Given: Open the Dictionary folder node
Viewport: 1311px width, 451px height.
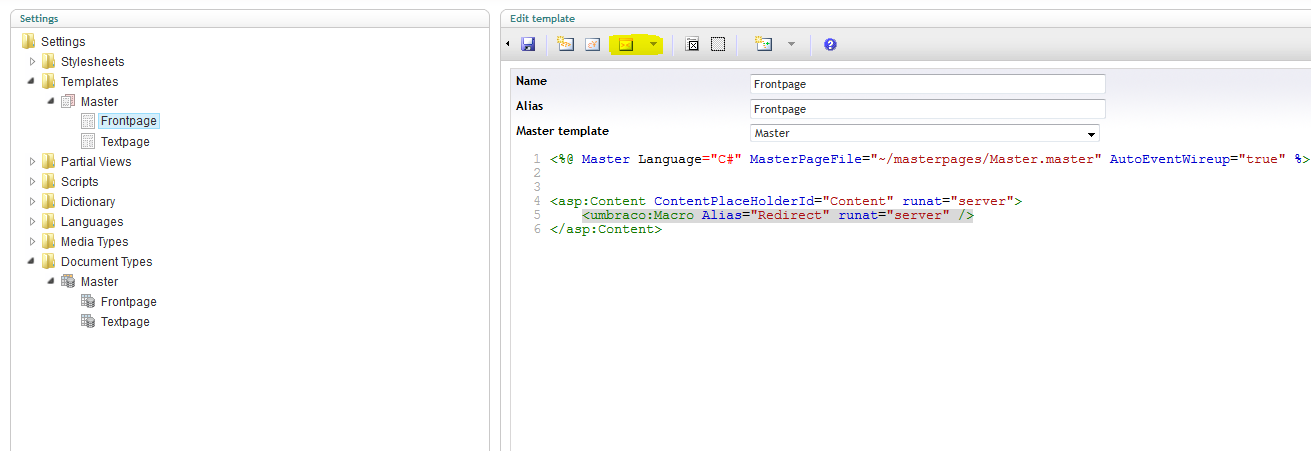Looking at the screenshot, I should 88,202.
